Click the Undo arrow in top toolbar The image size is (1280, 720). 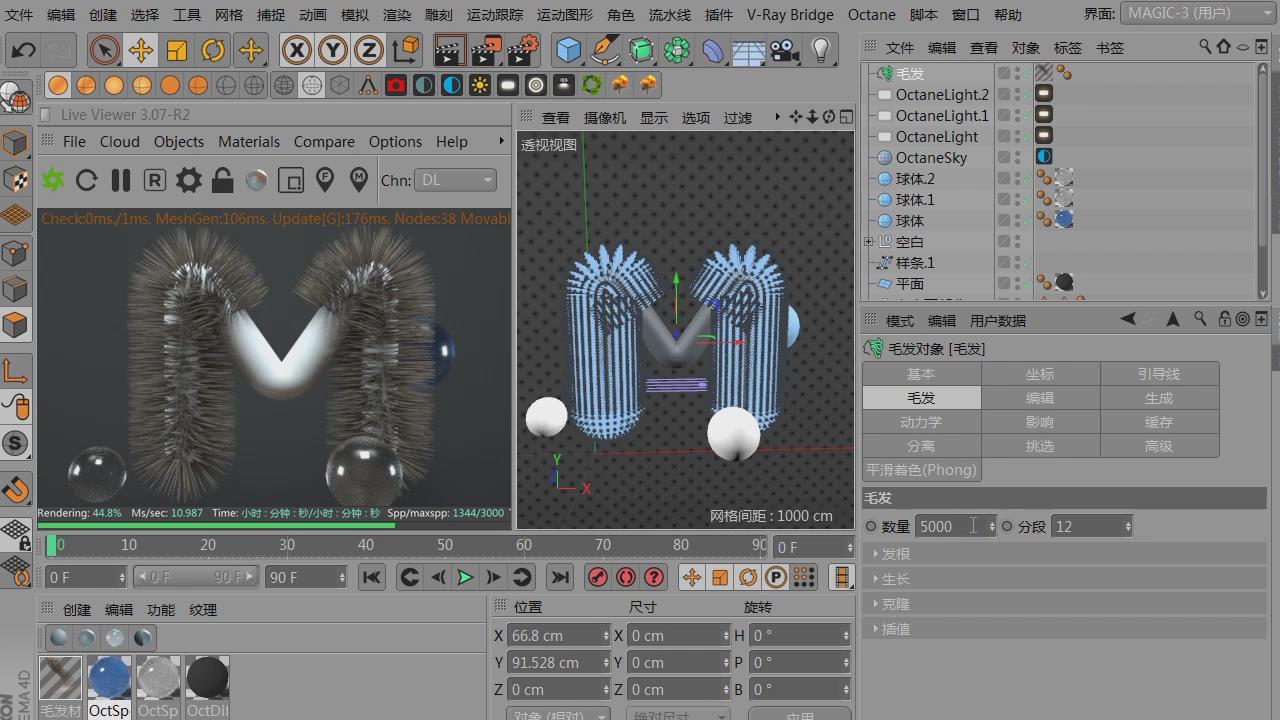(x=24, y=50)
